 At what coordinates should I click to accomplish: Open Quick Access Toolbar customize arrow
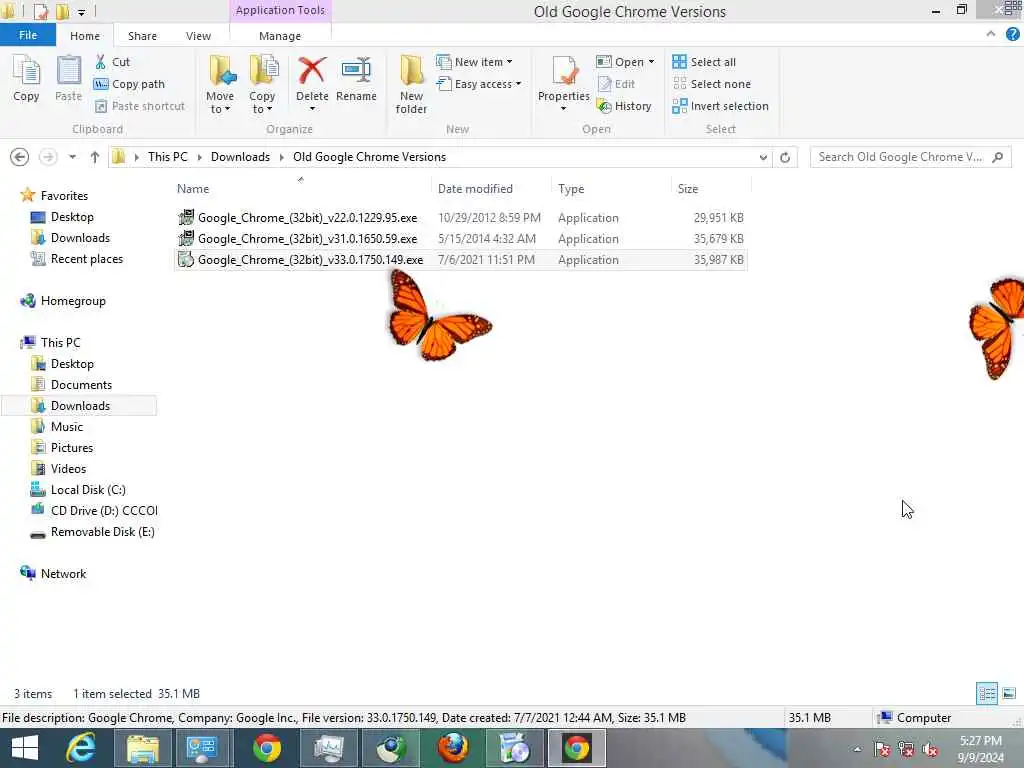tap(82, 12)
